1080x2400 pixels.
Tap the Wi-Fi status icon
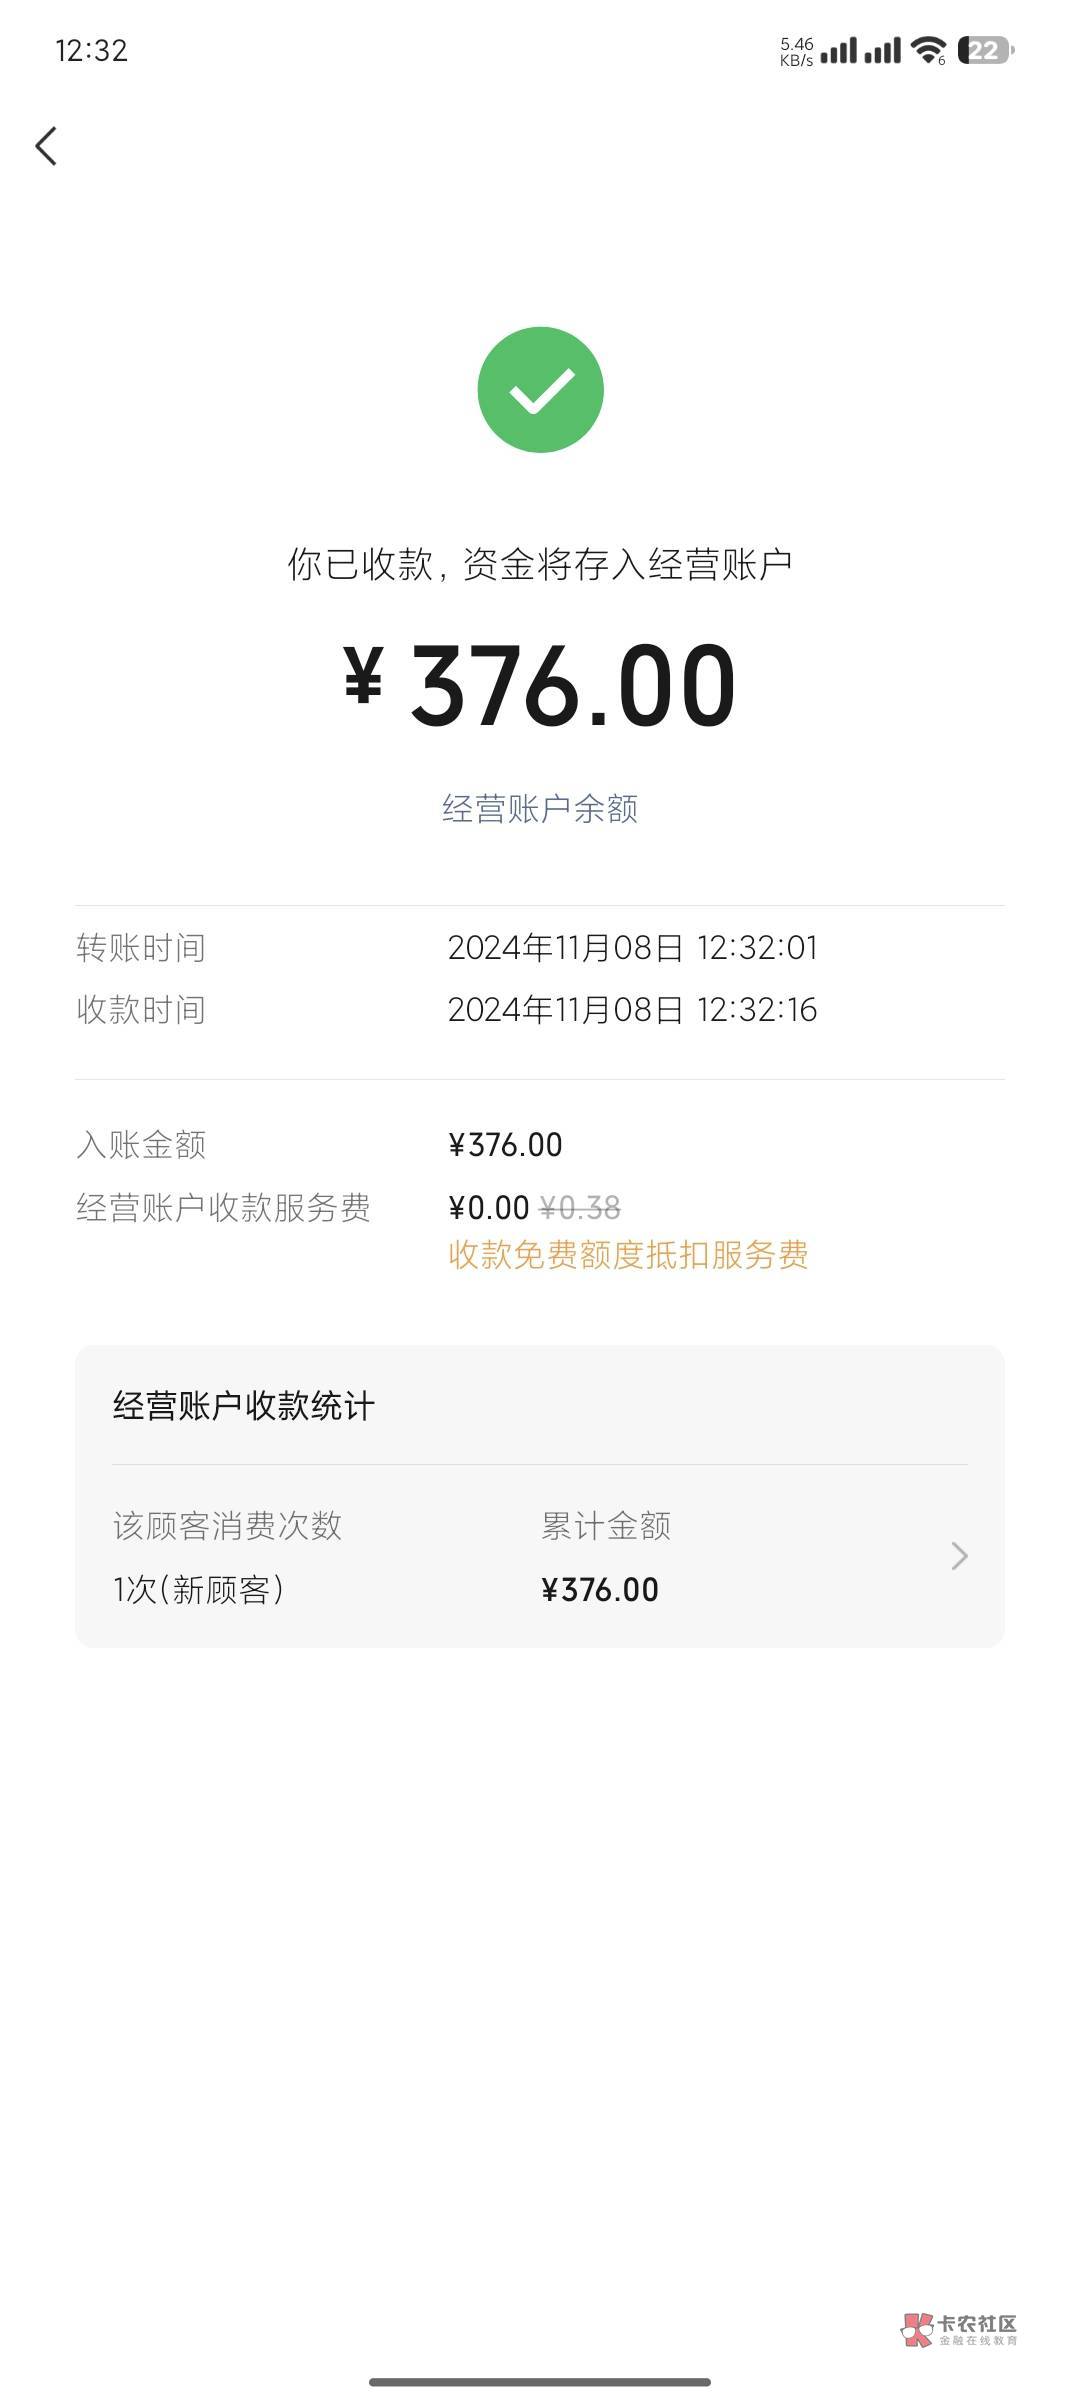930,50
